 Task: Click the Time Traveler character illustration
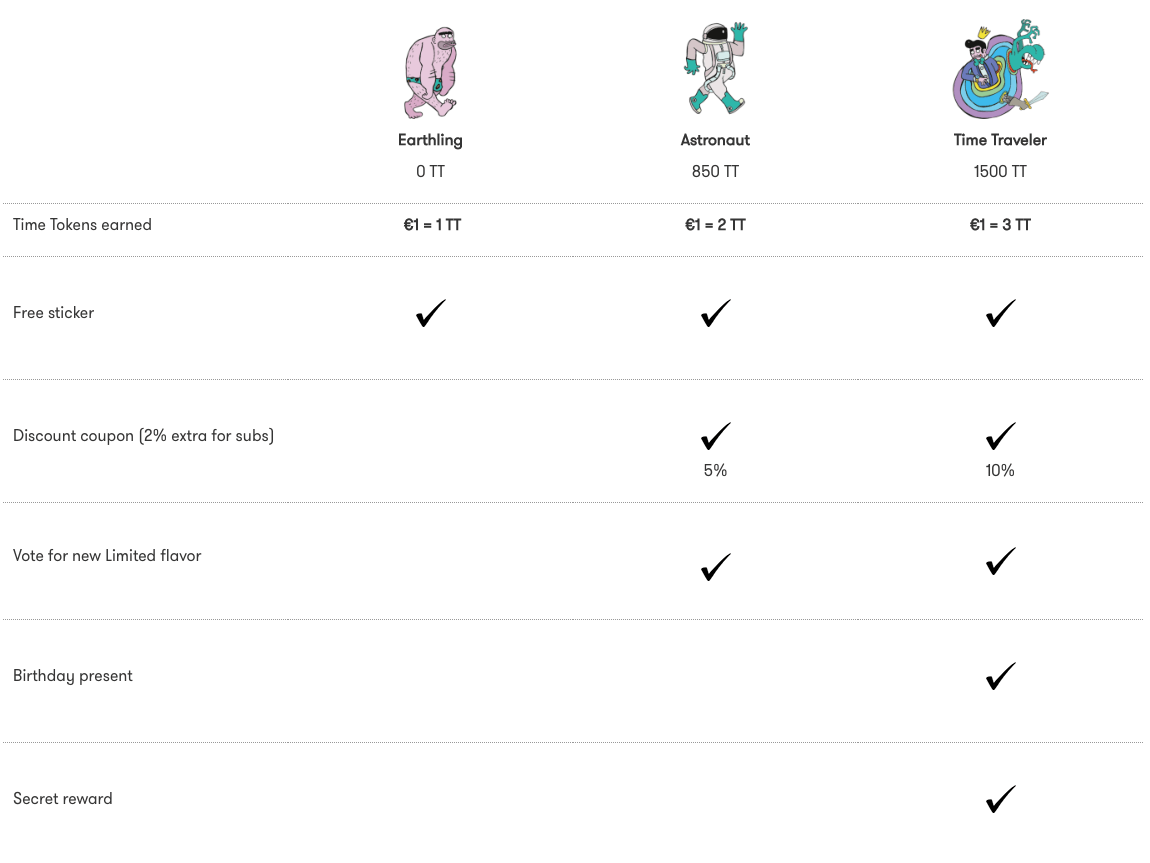point(999,70)
